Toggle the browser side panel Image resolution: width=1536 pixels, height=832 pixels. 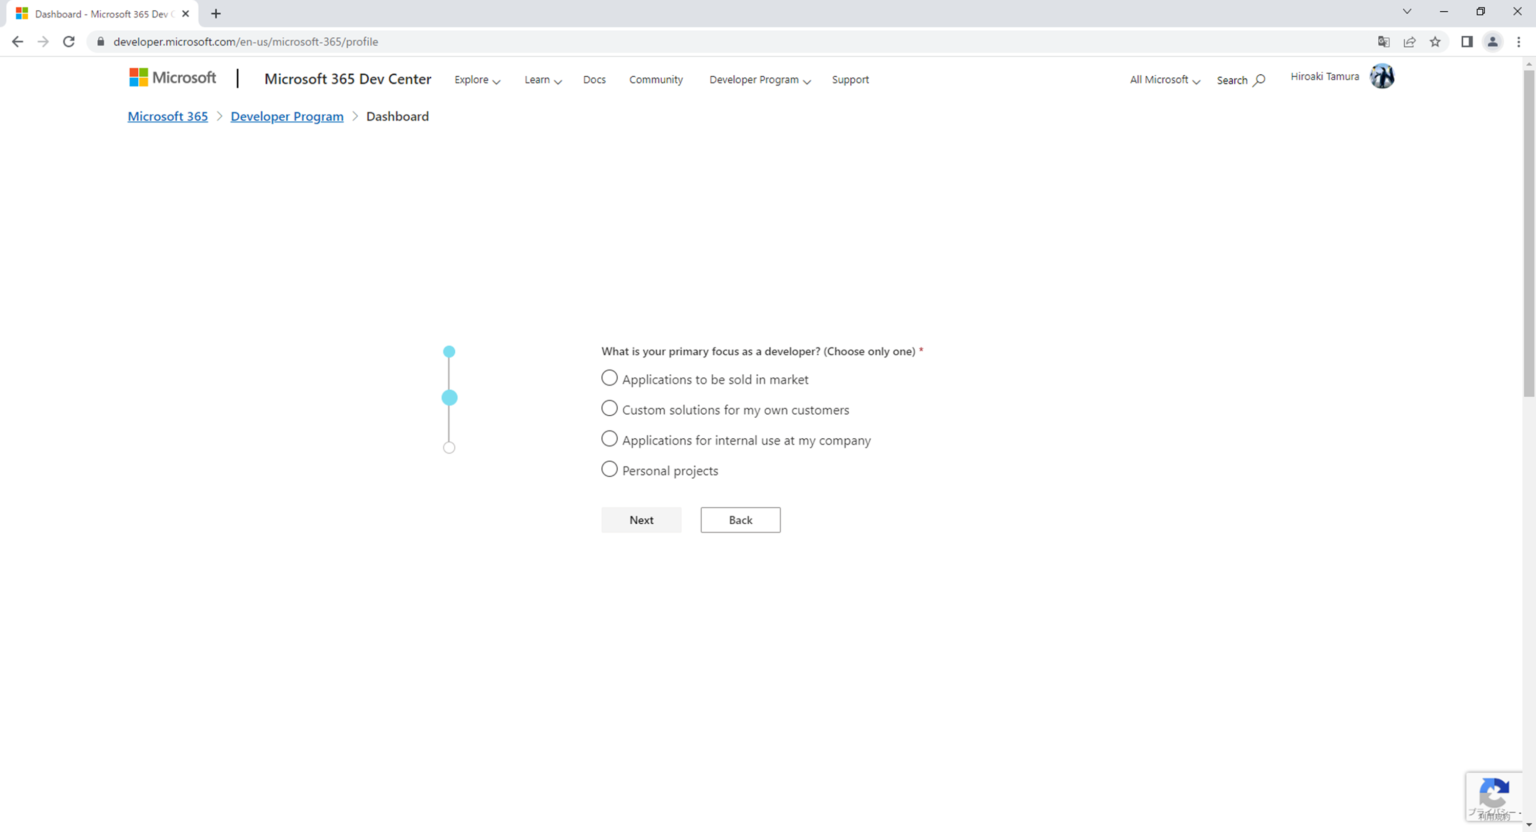pos(1467,42)
